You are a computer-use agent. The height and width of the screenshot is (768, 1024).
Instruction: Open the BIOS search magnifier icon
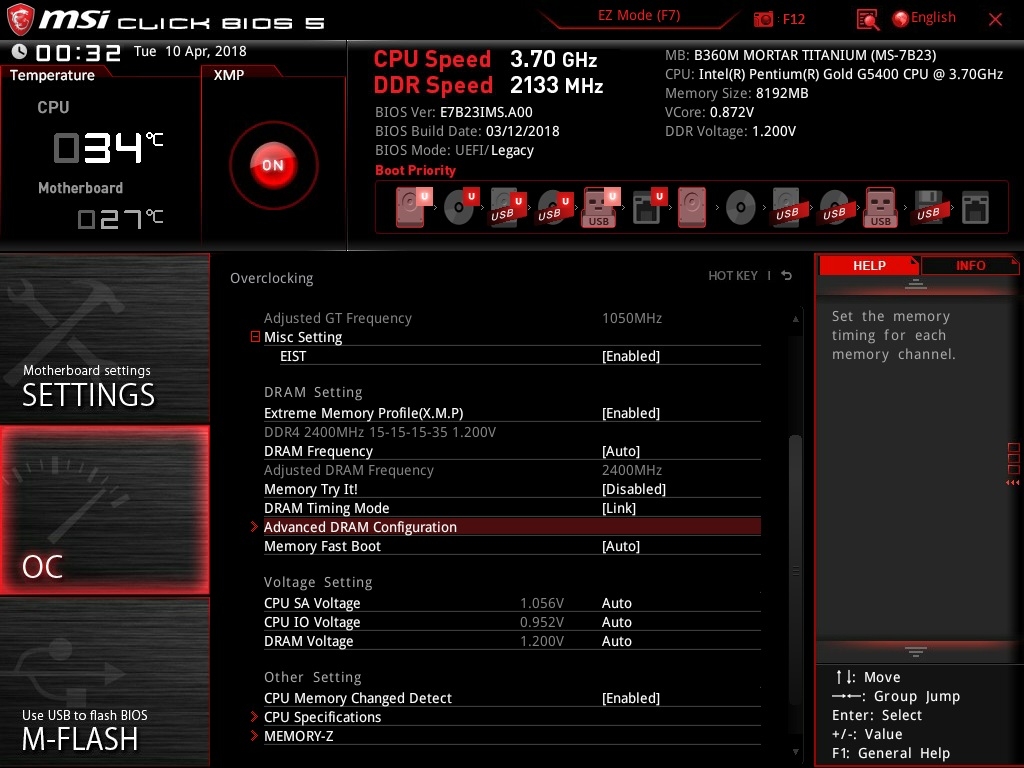(x=867, y=20)
